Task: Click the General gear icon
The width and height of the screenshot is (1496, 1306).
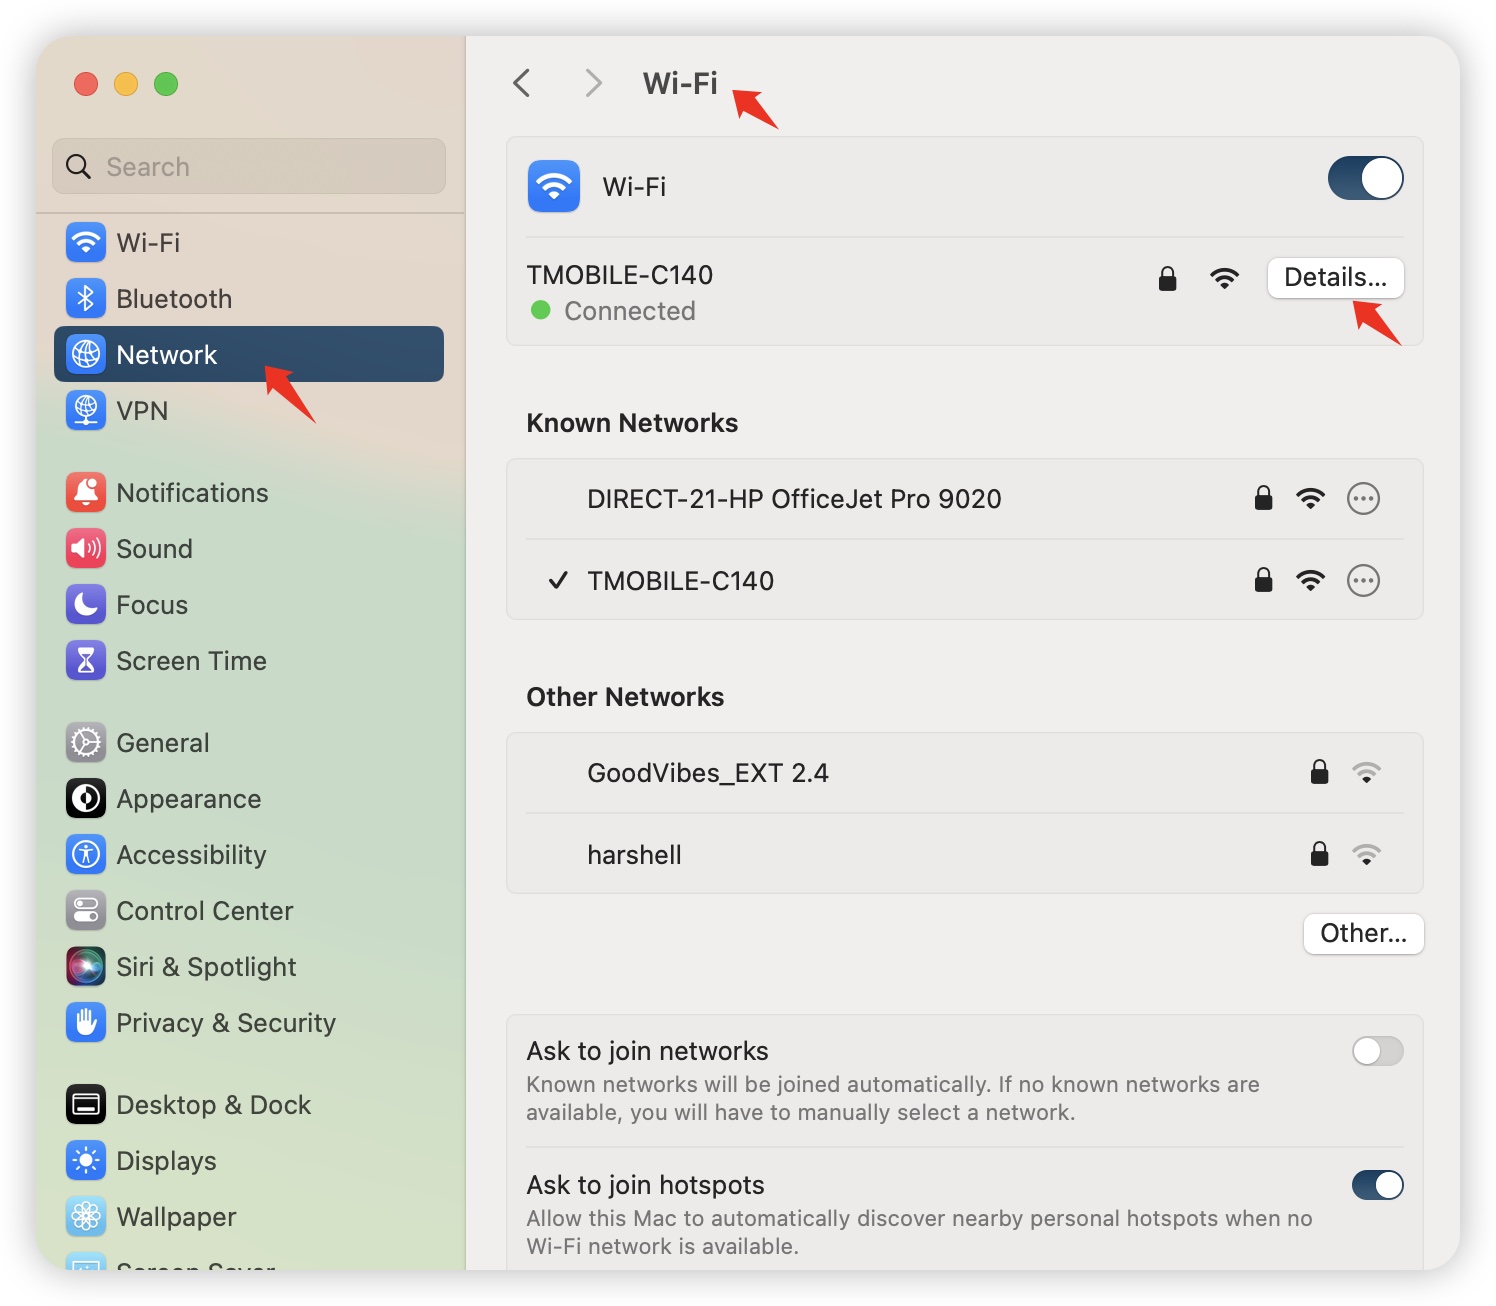Action: [x=86, y=742]
